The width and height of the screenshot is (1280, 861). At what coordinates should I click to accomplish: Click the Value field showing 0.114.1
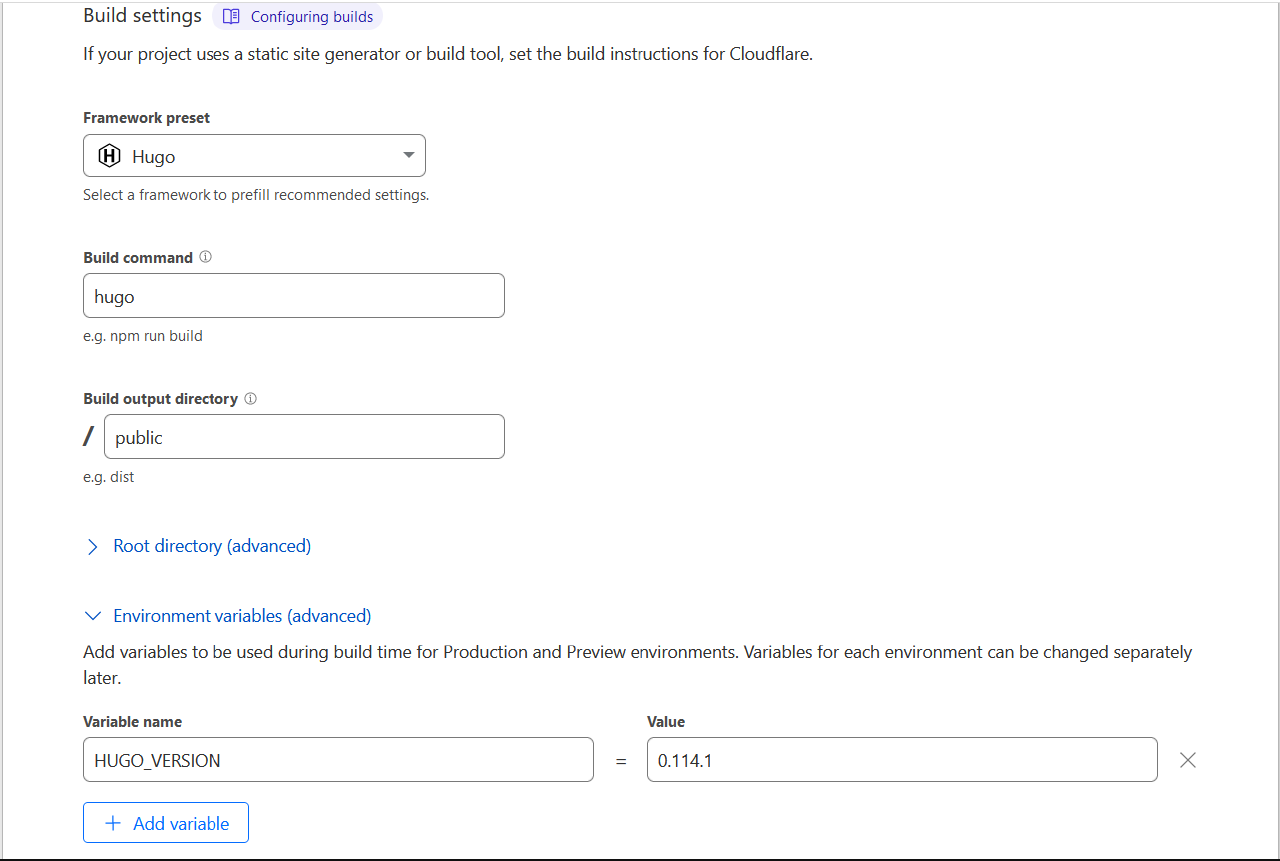click(x=902, y=760)
